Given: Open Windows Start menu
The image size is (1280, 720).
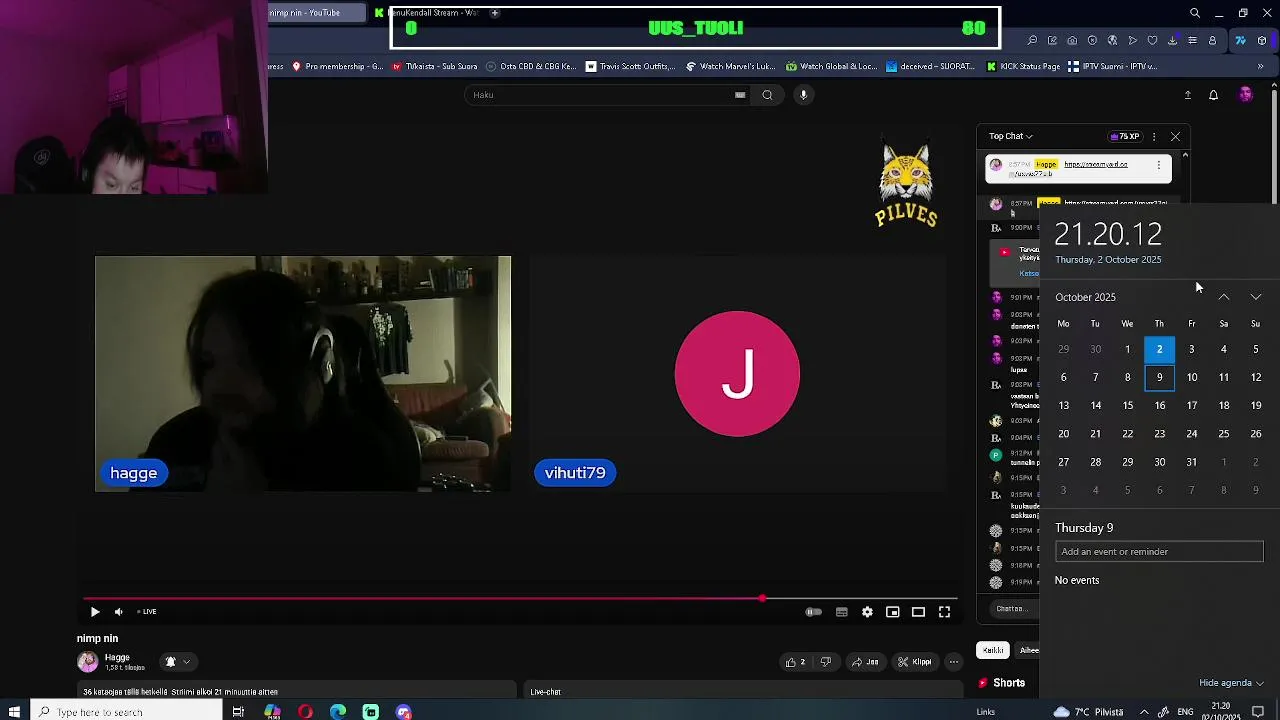Looking at the screenshot, I should pos(14,712).
